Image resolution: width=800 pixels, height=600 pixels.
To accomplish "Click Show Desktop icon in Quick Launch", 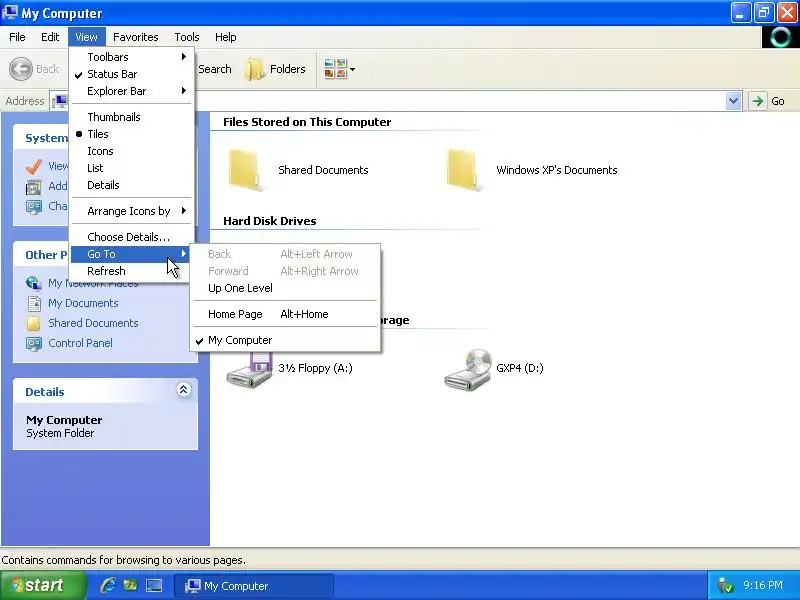I will point(154,585).
